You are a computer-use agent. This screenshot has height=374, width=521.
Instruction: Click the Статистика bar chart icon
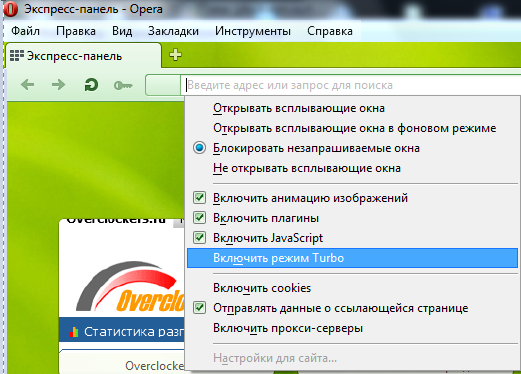[x=74, y=332]
